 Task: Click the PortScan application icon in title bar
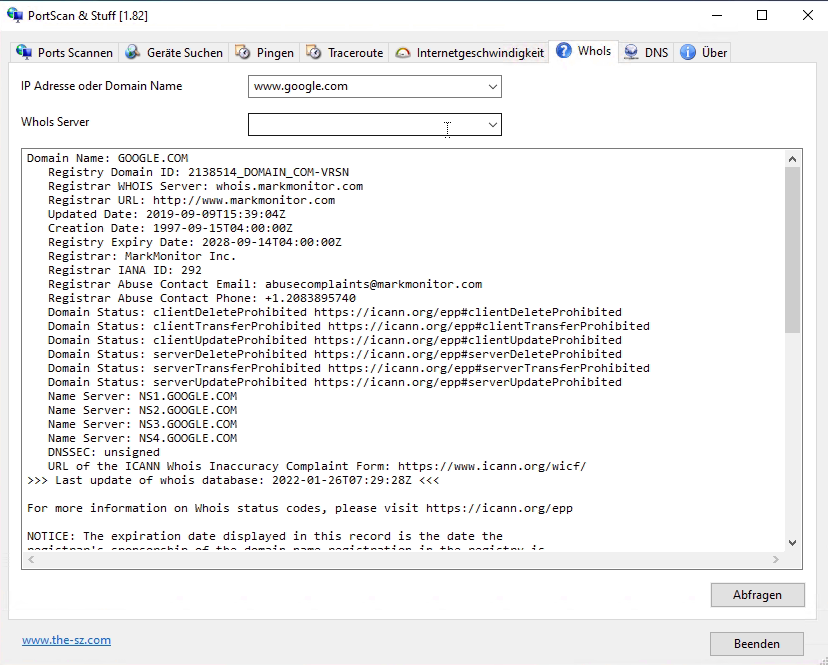pos(14,15)
